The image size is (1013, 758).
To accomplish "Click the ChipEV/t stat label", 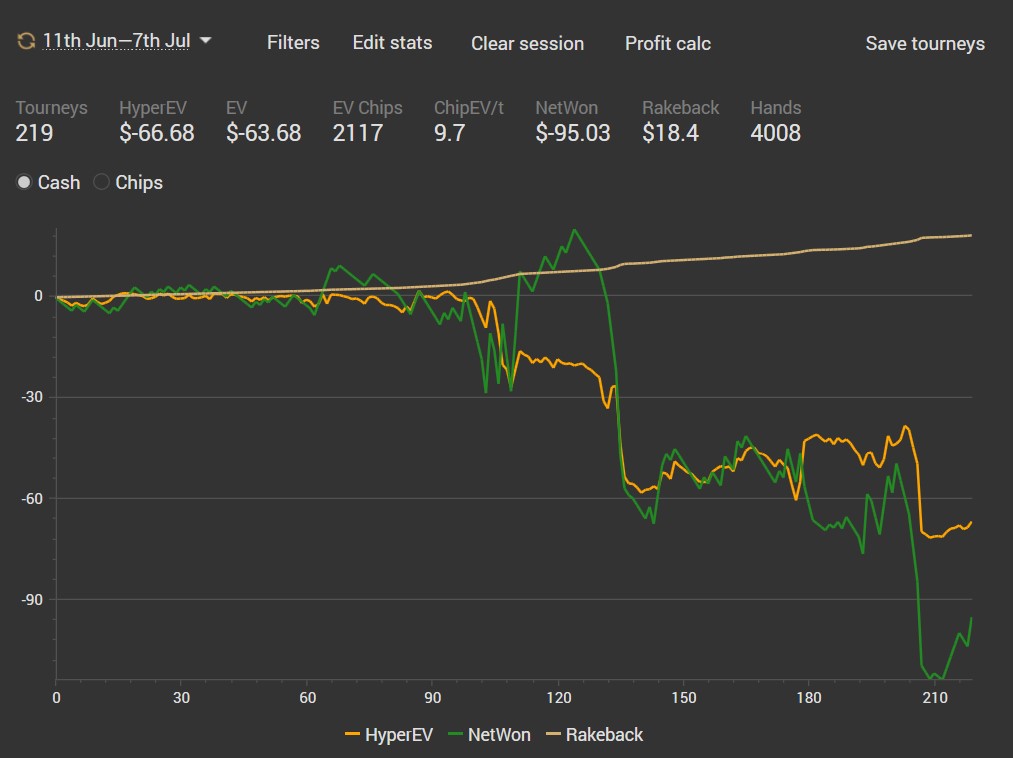I will [x=469, y=107].
